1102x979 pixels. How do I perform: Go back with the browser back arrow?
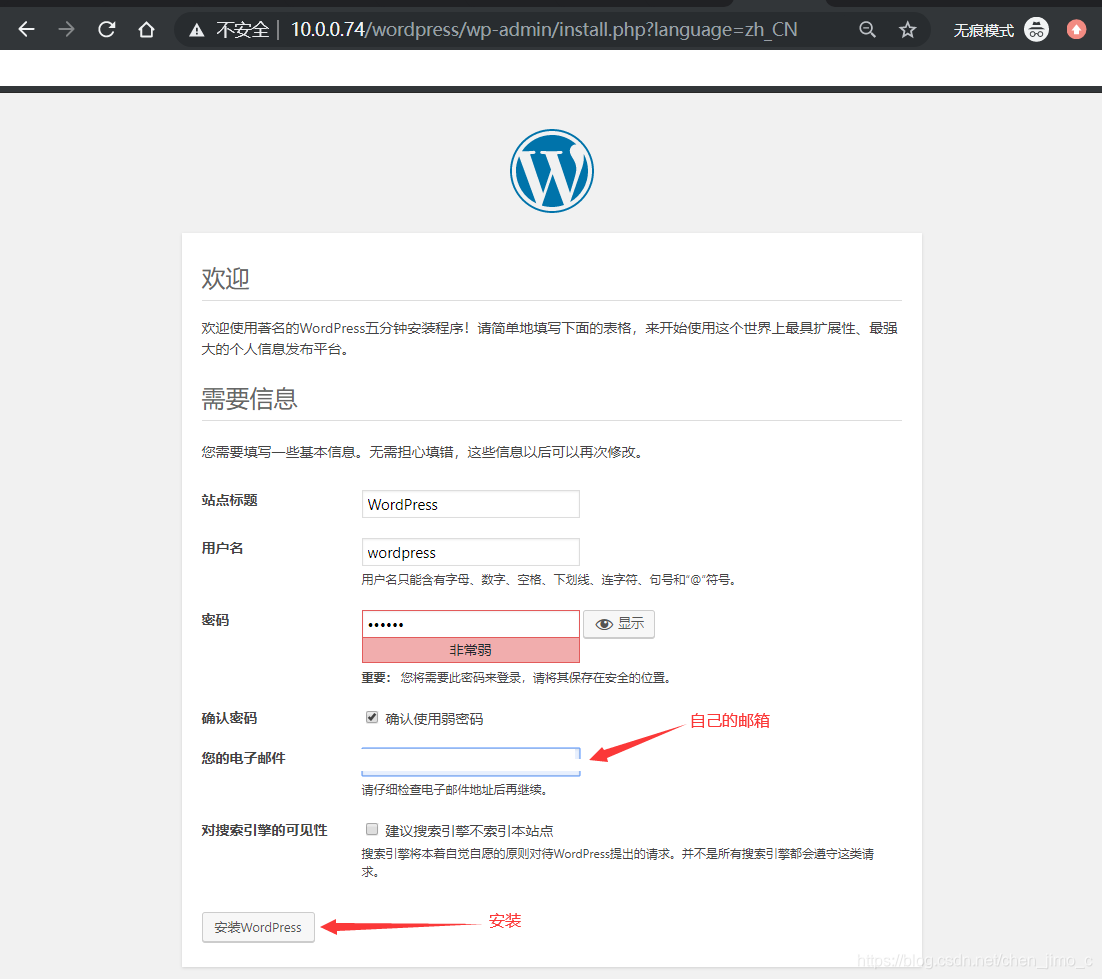[27, 30]
